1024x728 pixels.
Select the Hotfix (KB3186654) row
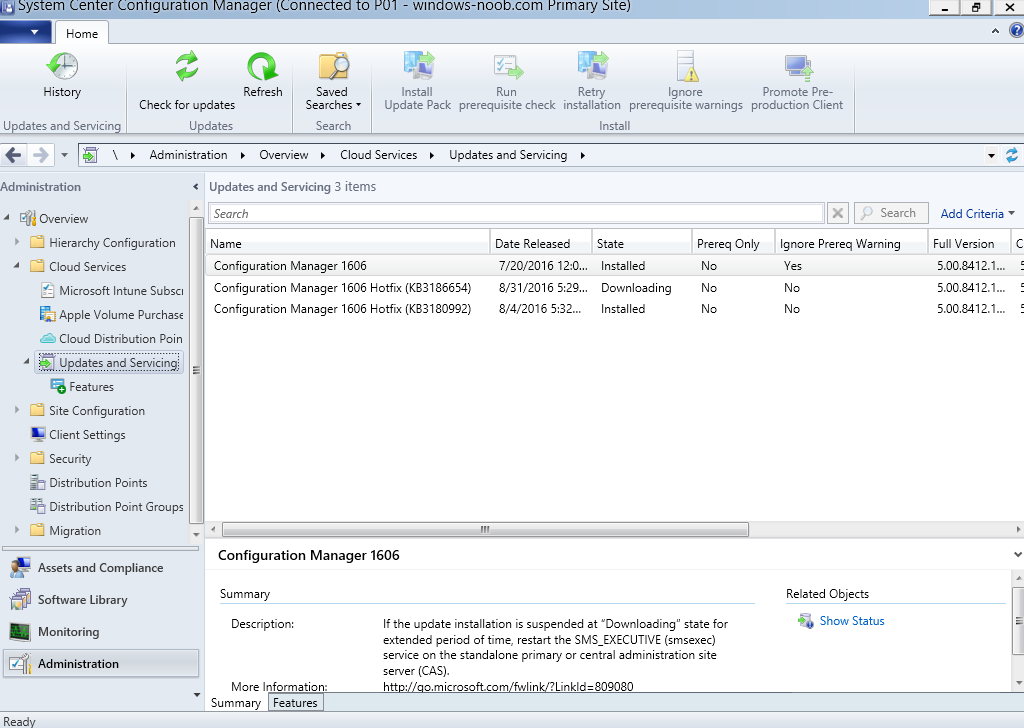click(x=614, y=288)
